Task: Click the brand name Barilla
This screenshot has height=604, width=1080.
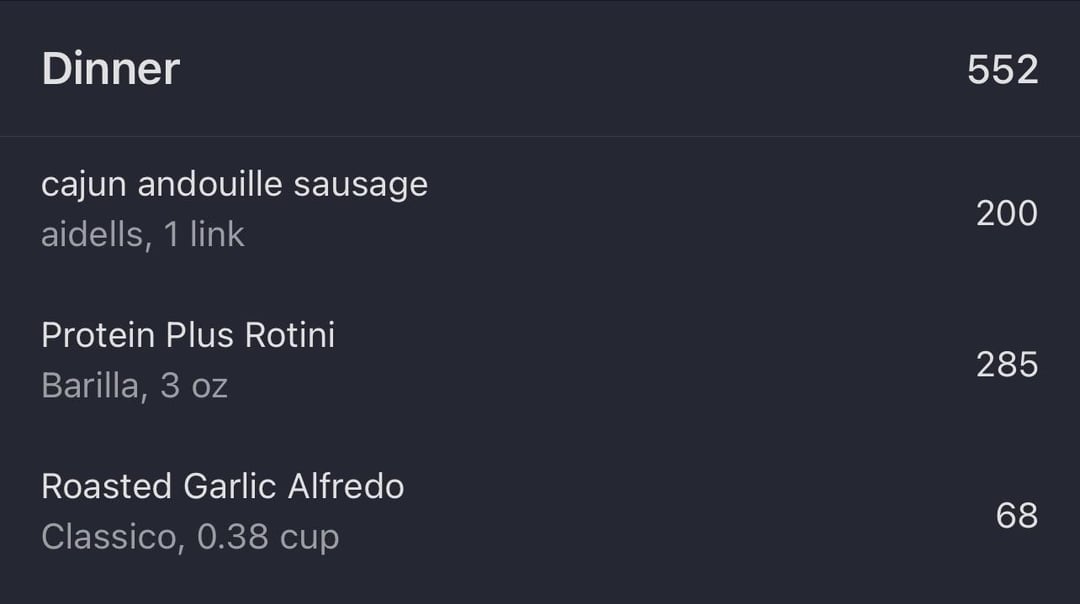Action: click(x=90, y=386)
